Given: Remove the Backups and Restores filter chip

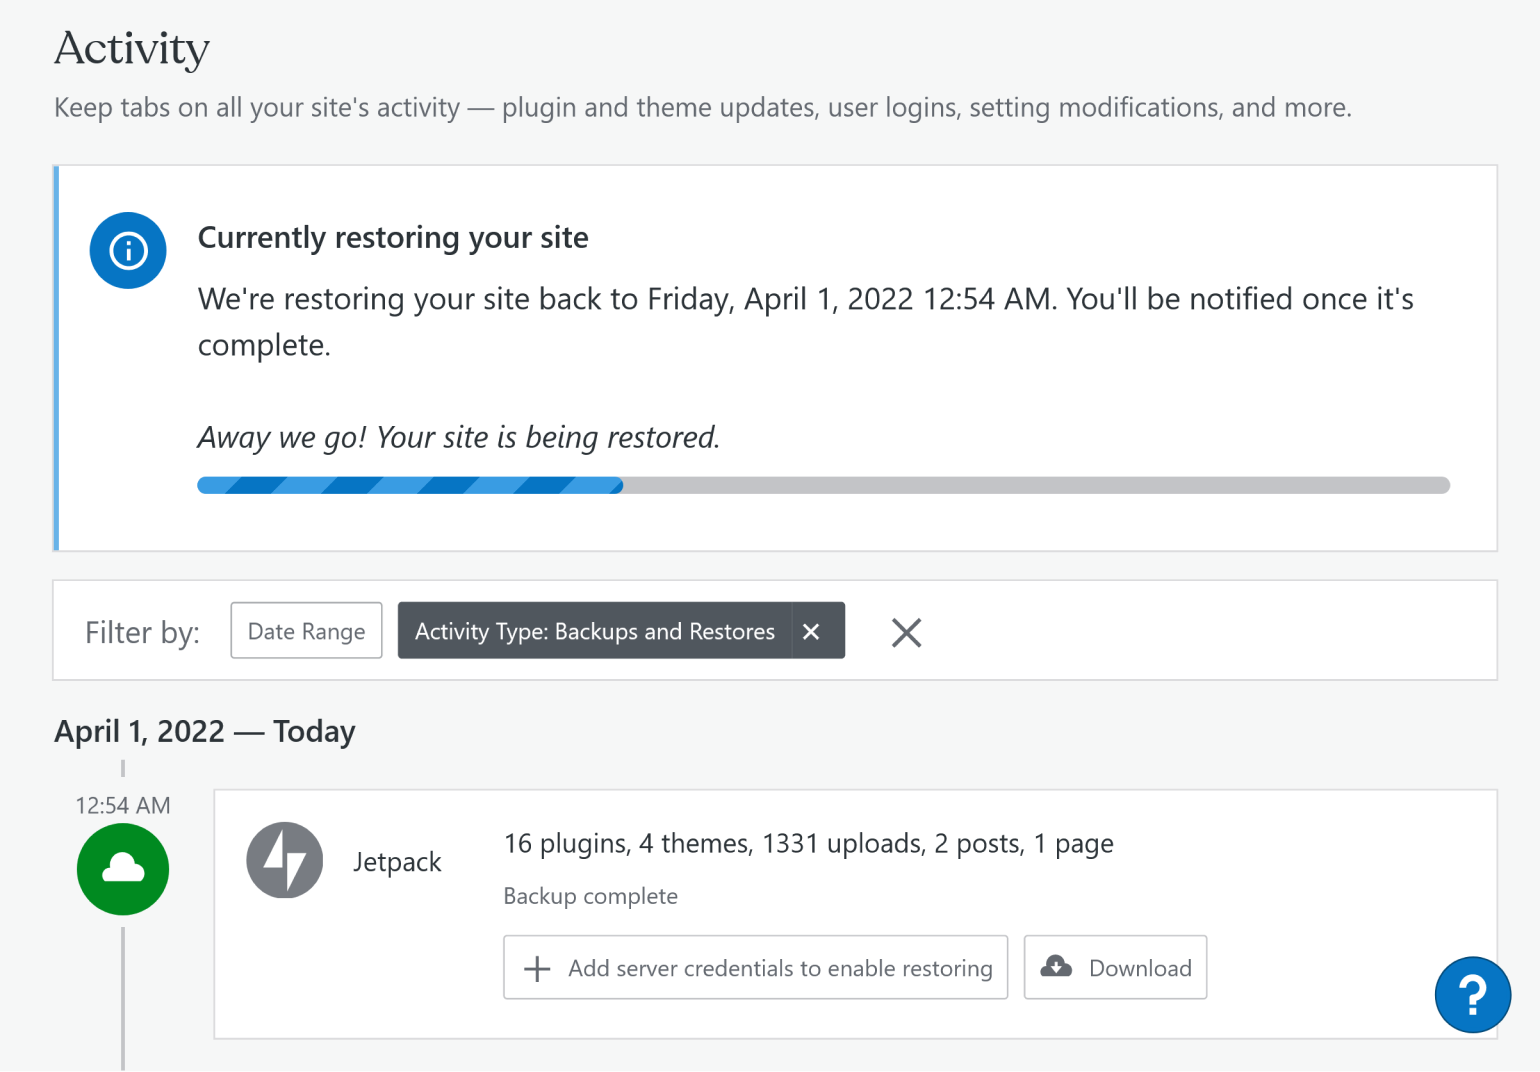Looking at the screenshot, I should pyautogui.click(x=811, y=631).
